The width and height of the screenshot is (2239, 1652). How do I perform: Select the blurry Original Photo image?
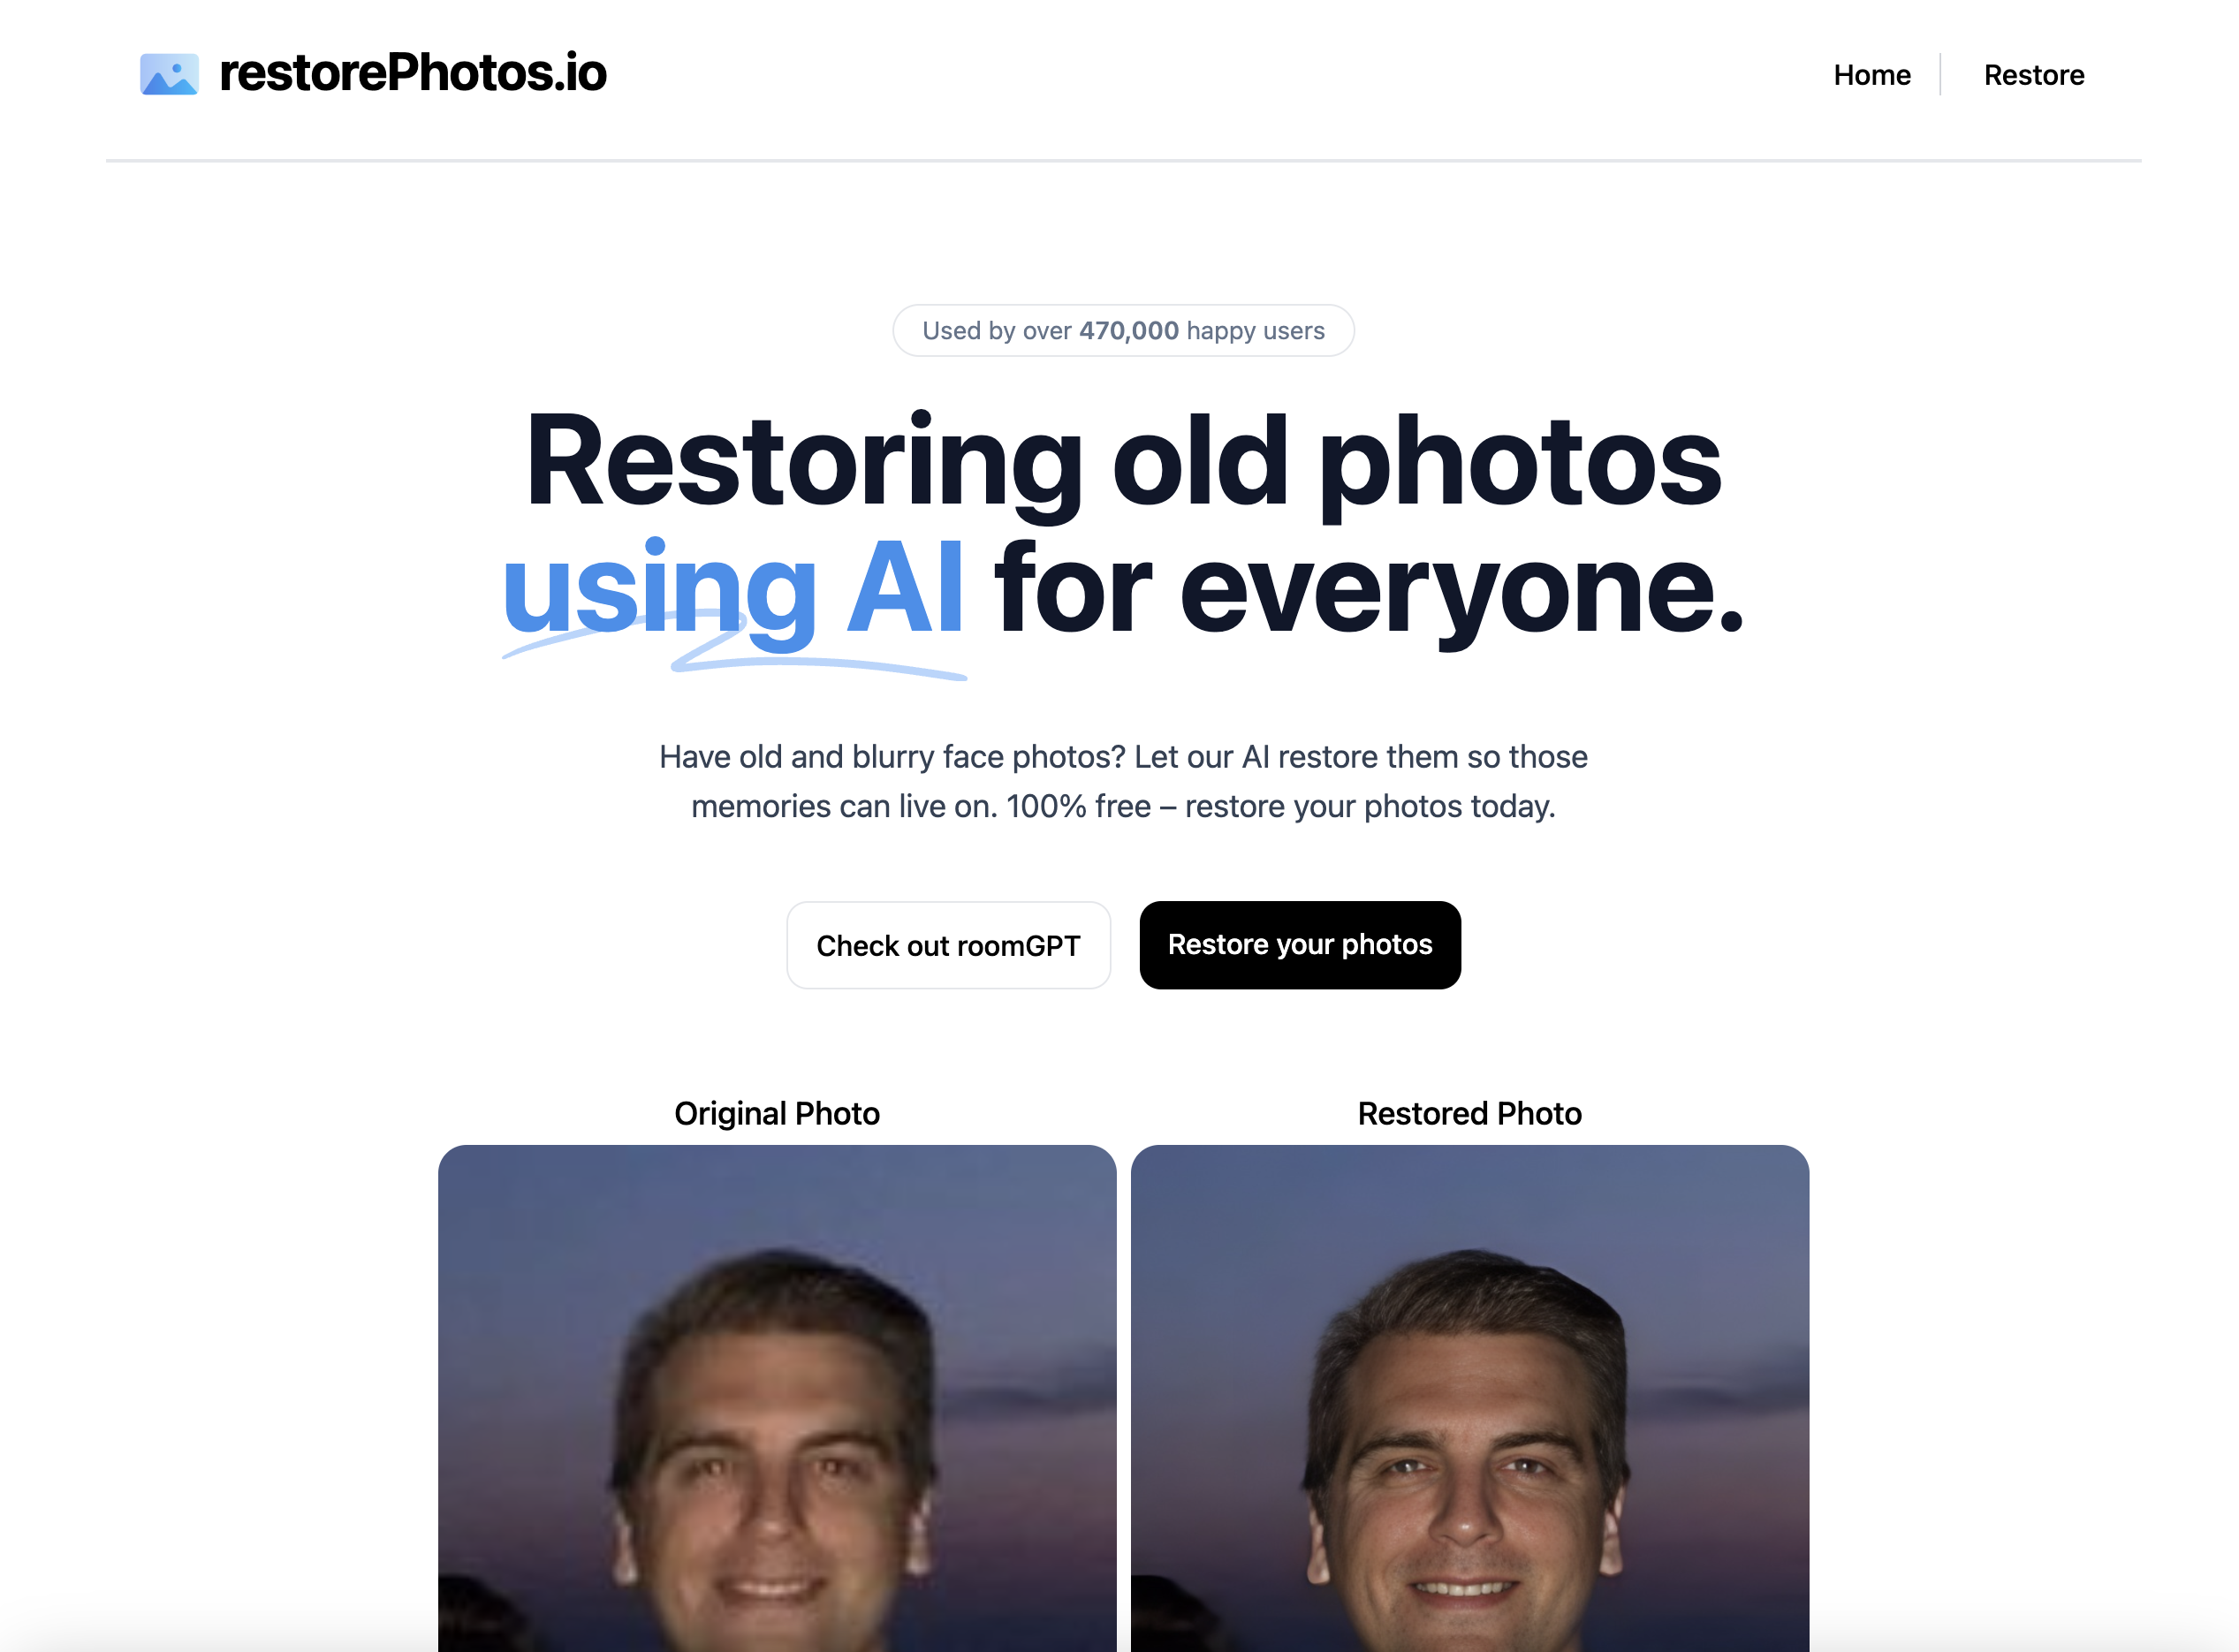point(777,1398)
